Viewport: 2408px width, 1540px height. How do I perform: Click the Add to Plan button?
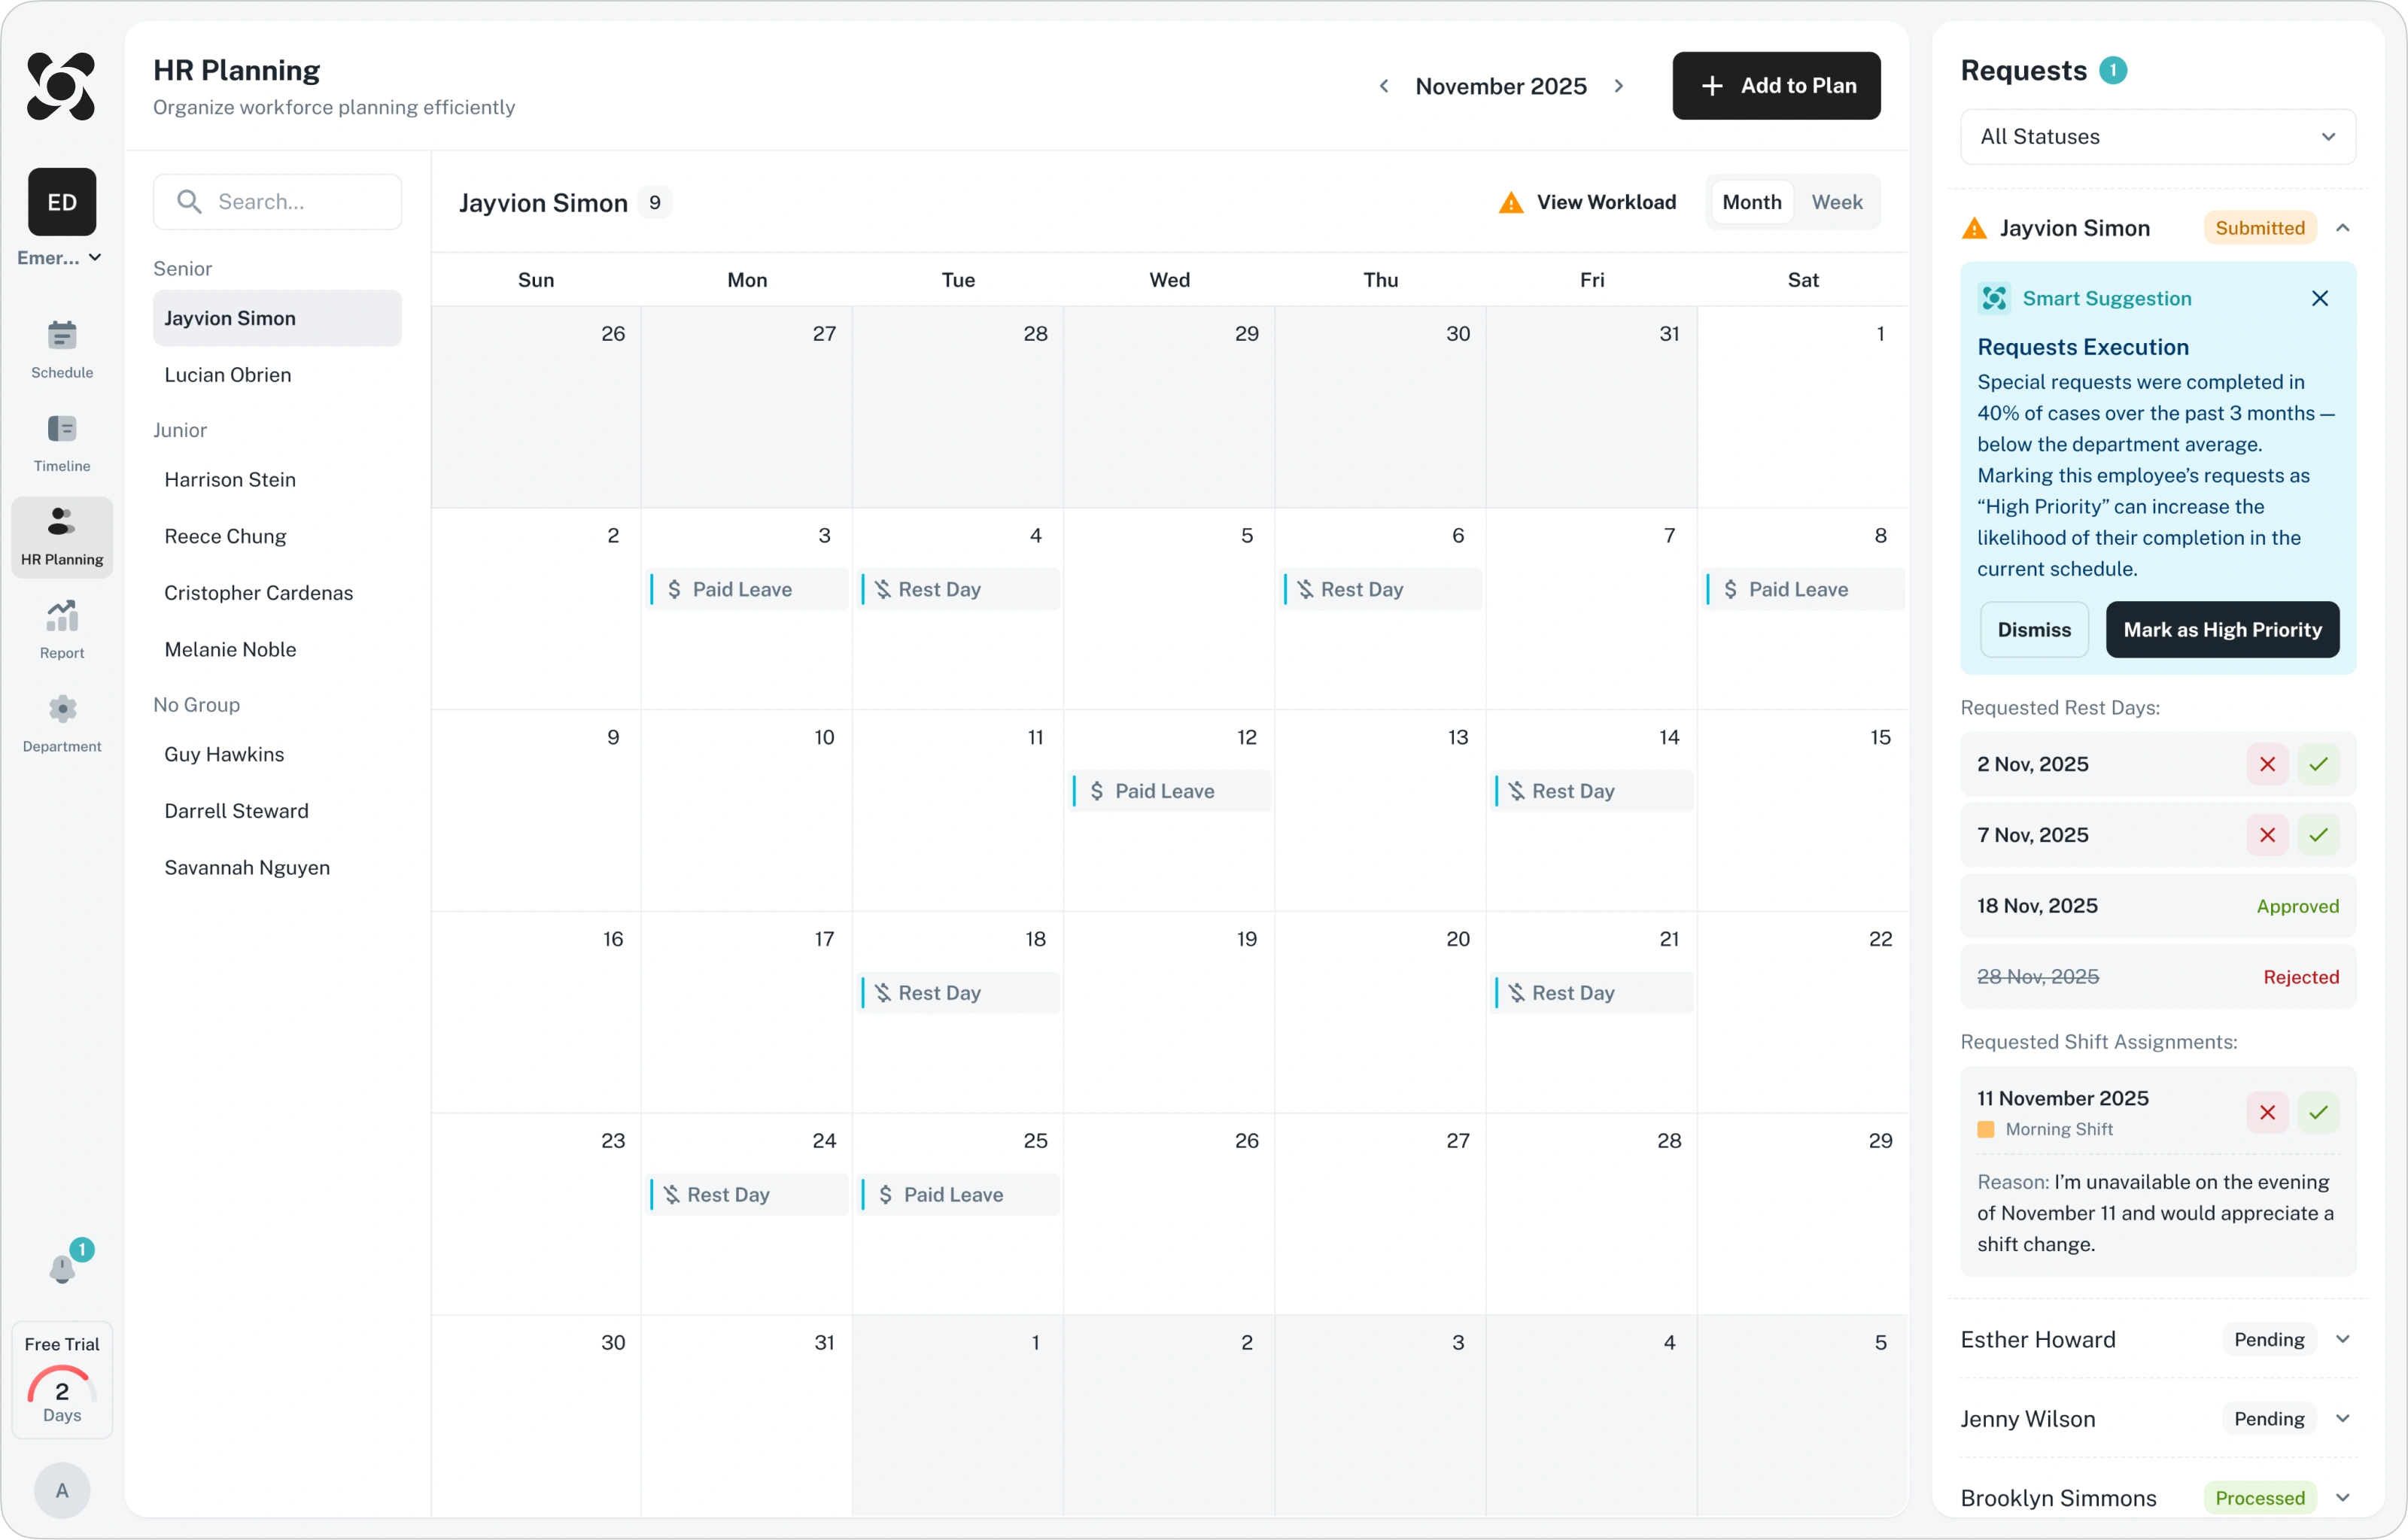click(1776, 86)
